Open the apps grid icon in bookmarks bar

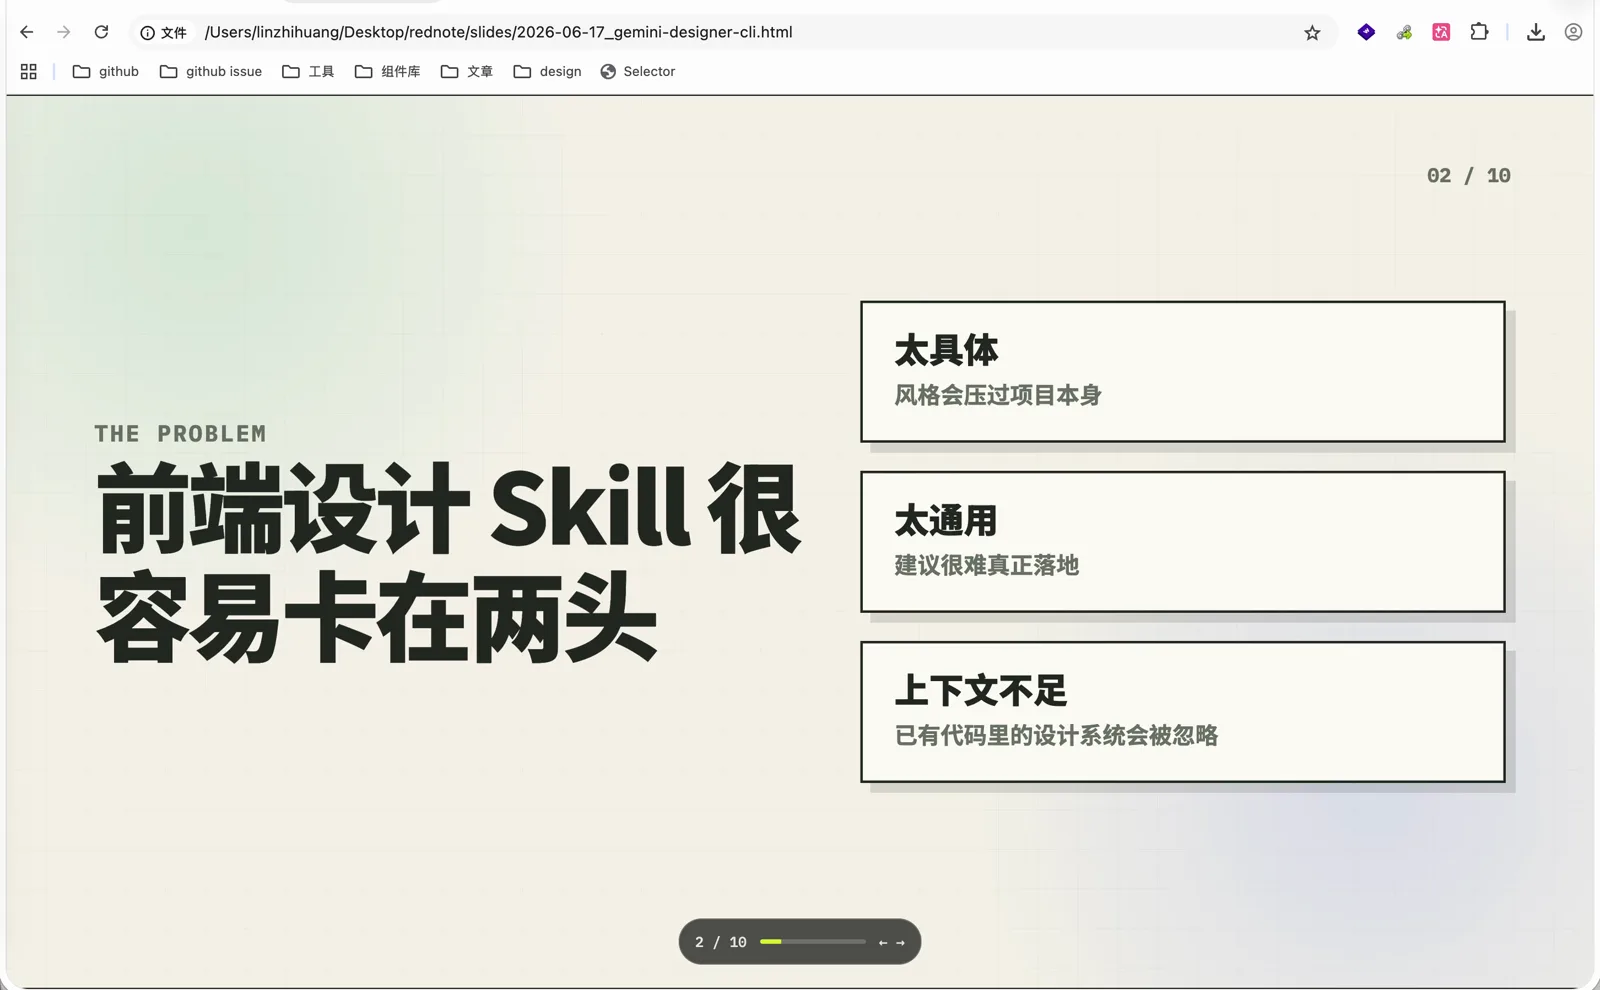[29, 71]
